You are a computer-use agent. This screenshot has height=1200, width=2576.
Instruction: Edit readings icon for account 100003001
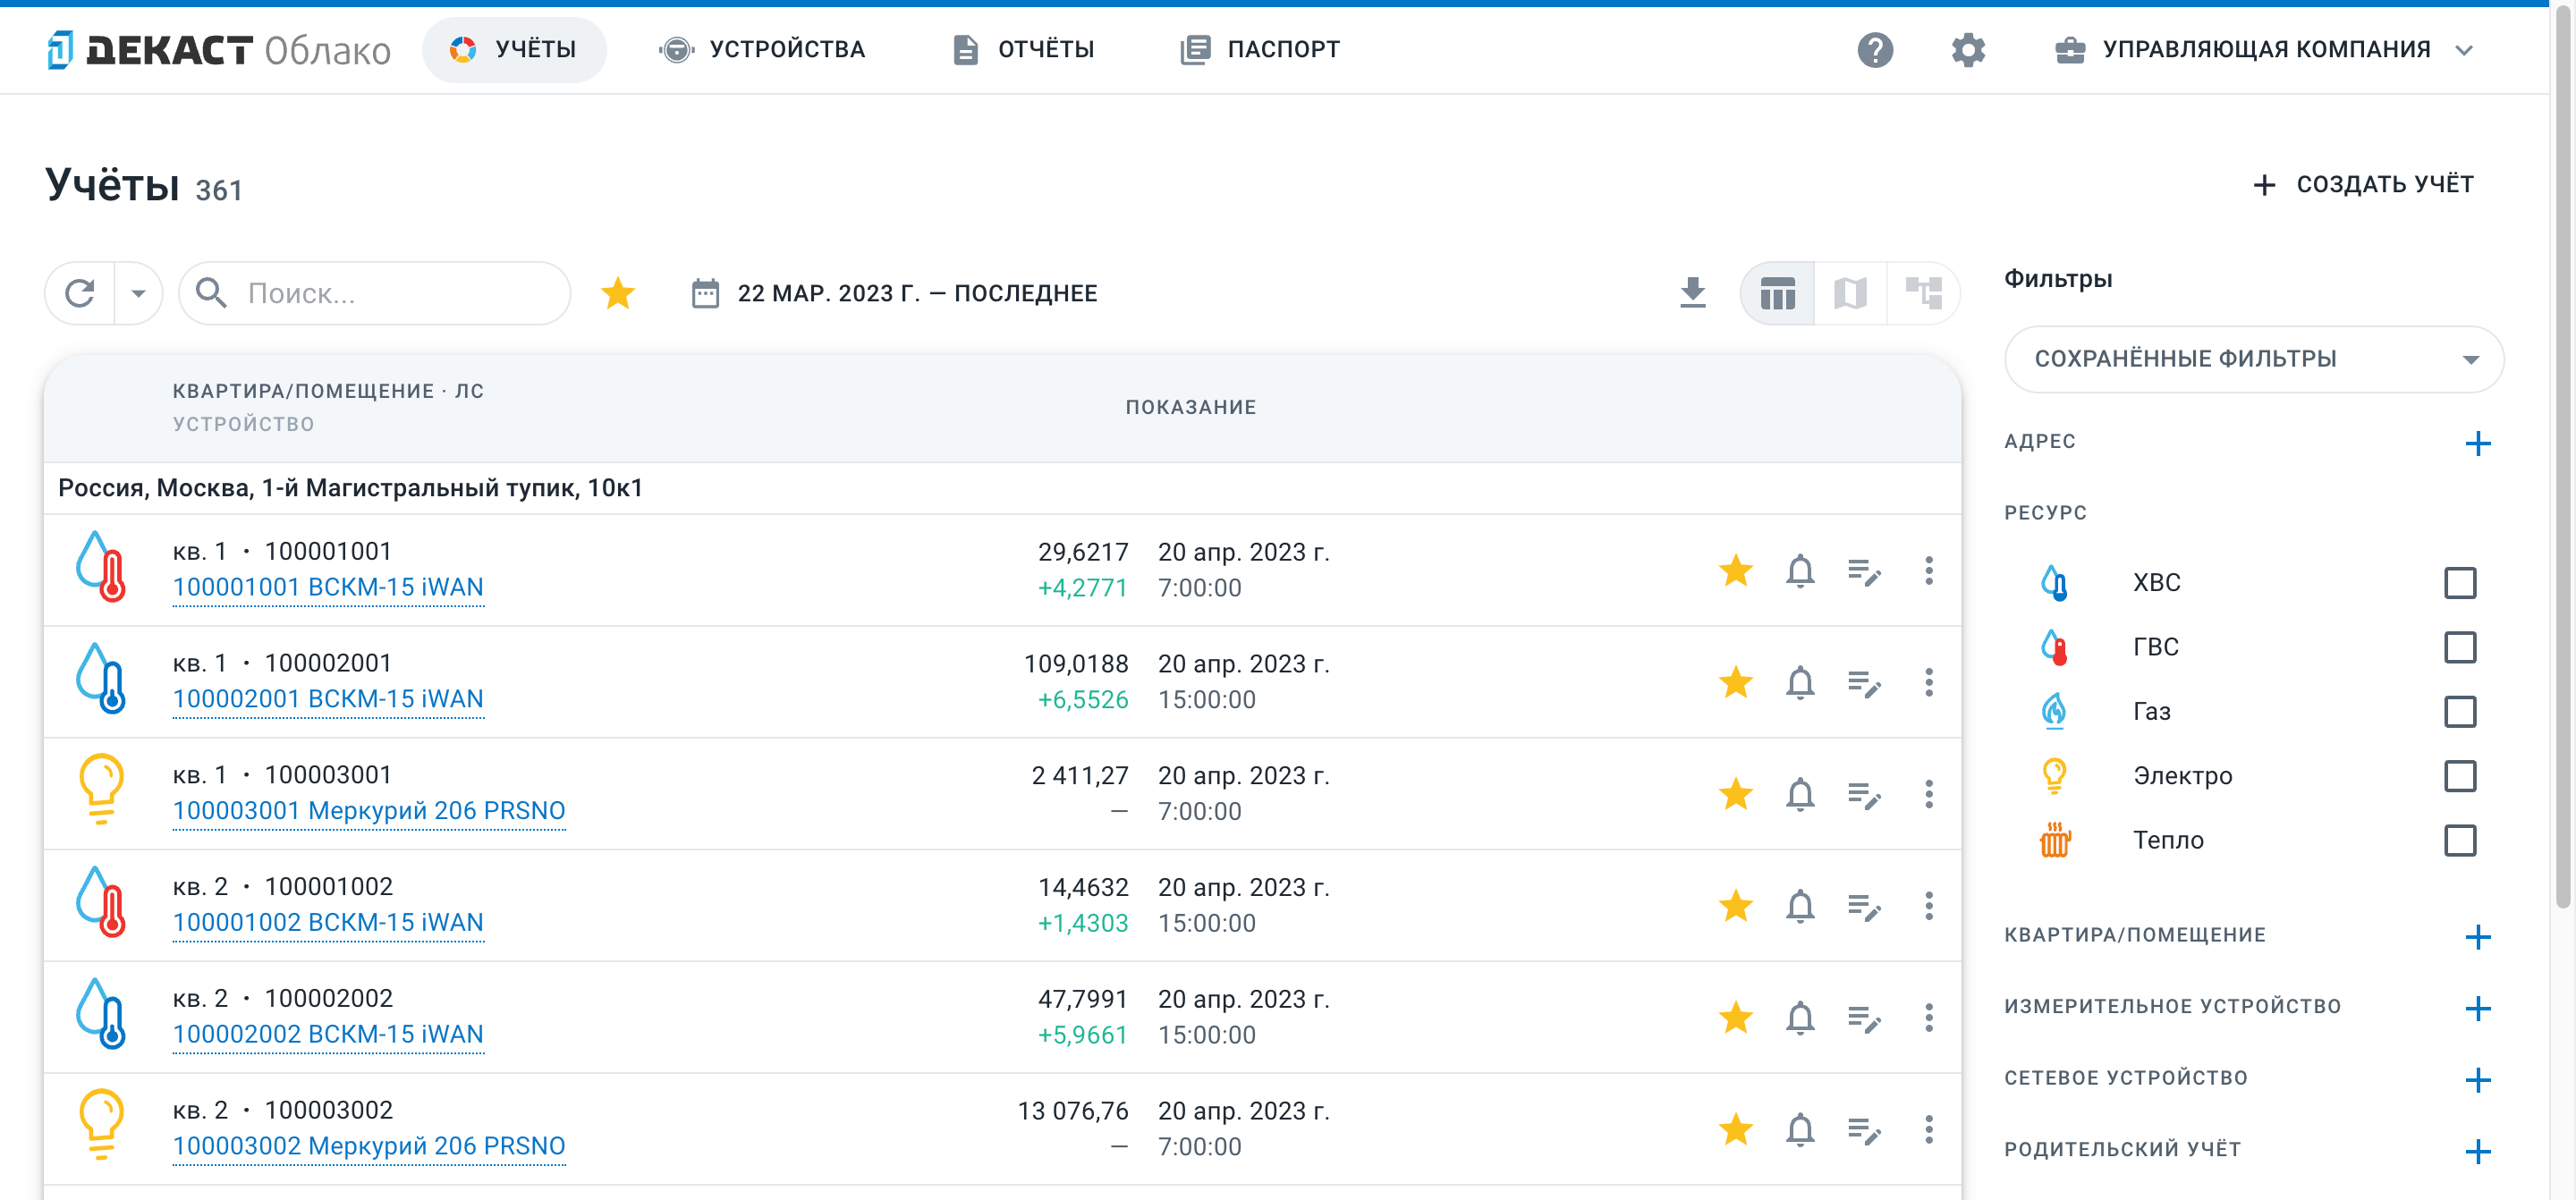[1864, 795]
